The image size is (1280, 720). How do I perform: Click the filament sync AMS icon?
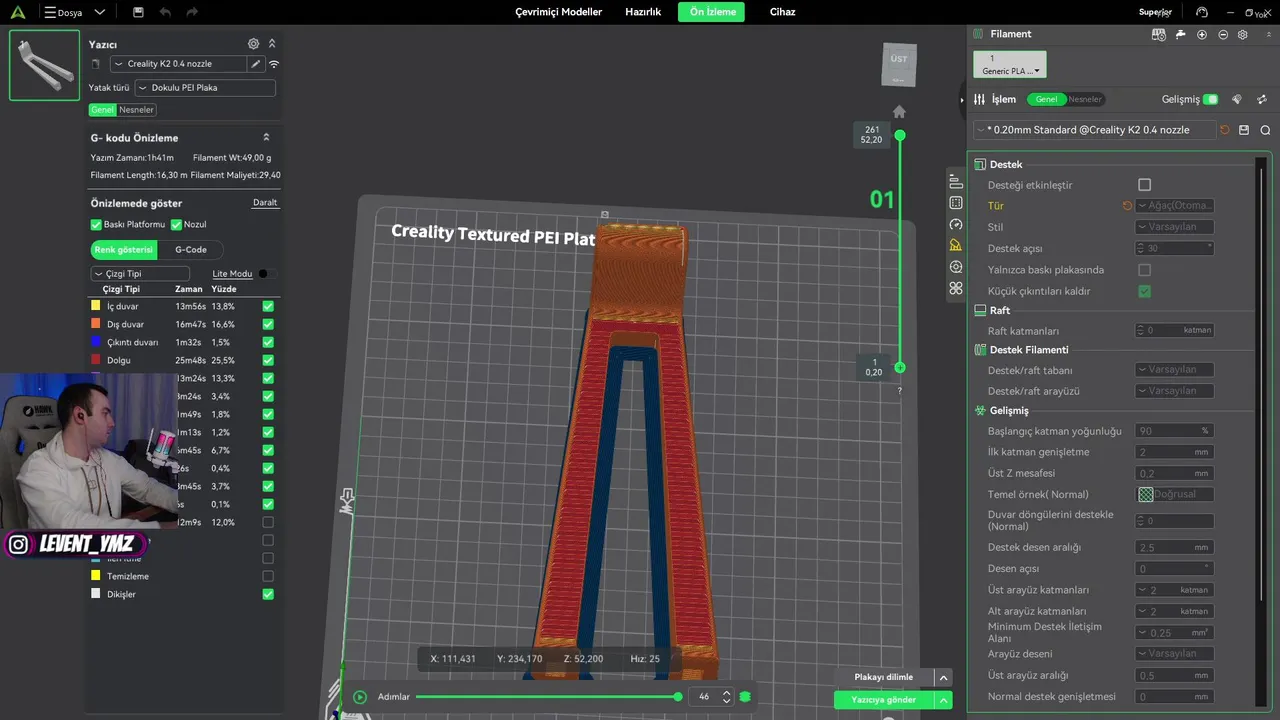(x=1159, y=34)
